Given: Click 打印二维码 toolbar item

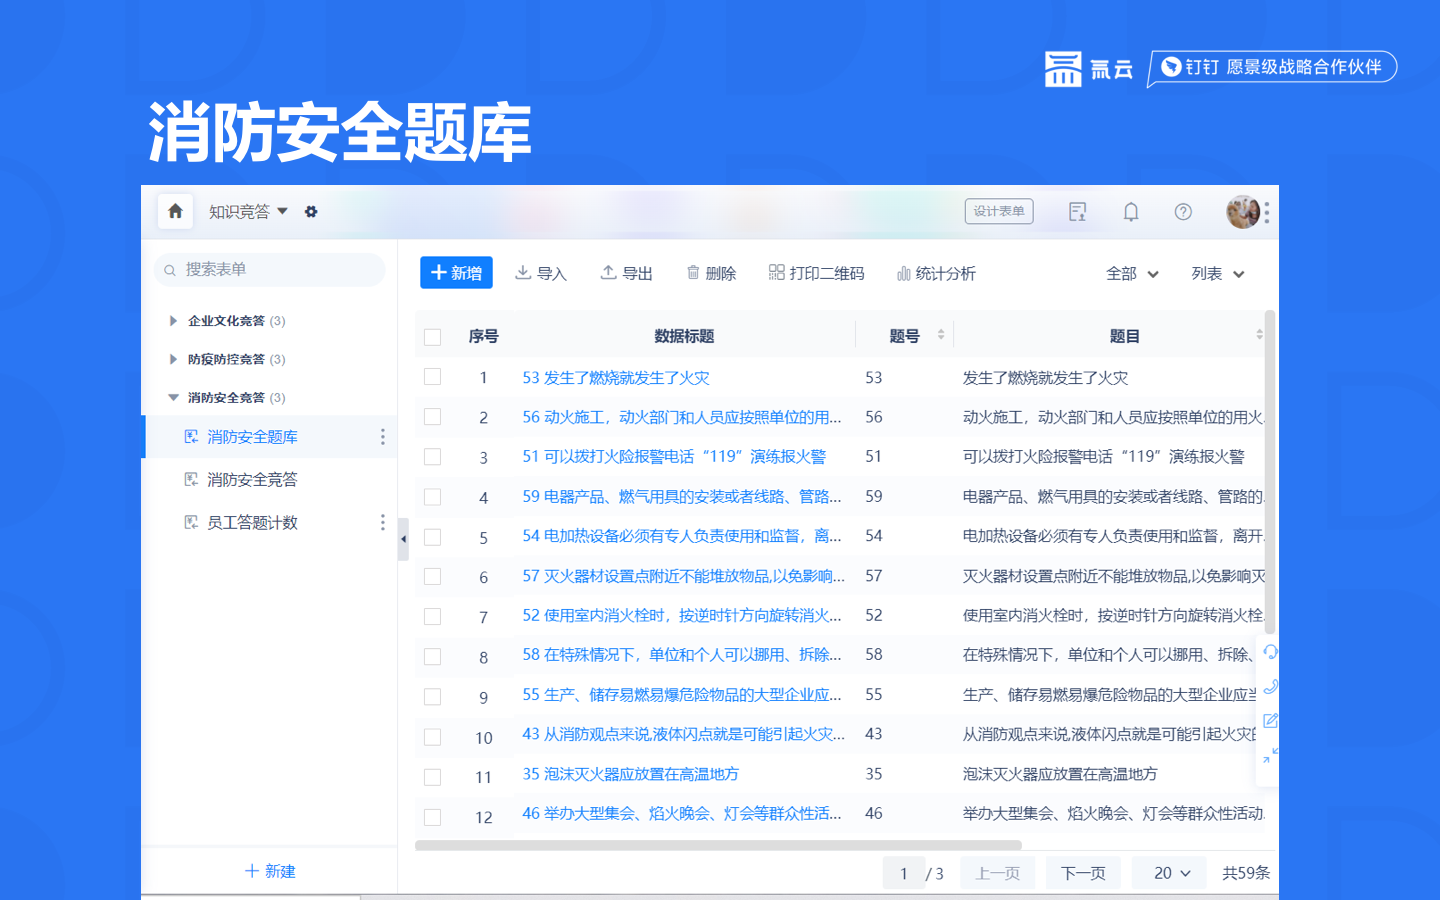Looking at the screenshot, I should point(816,273).
